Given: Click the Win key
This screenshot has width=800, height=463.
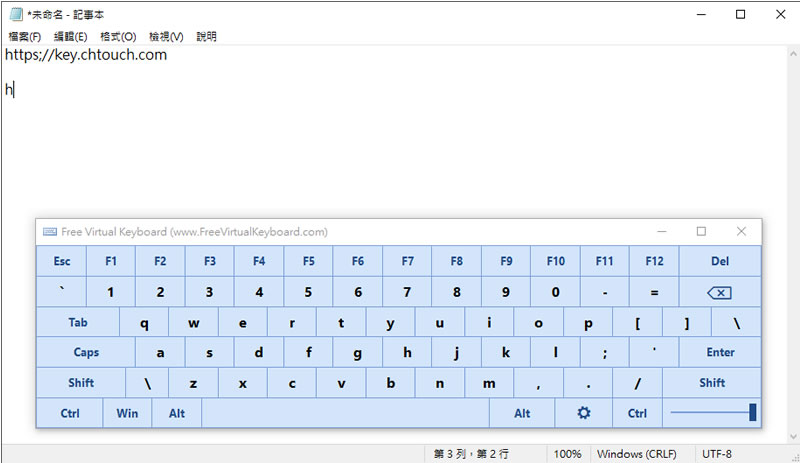Looking at the screenshot, I should (x=127, y=413).
